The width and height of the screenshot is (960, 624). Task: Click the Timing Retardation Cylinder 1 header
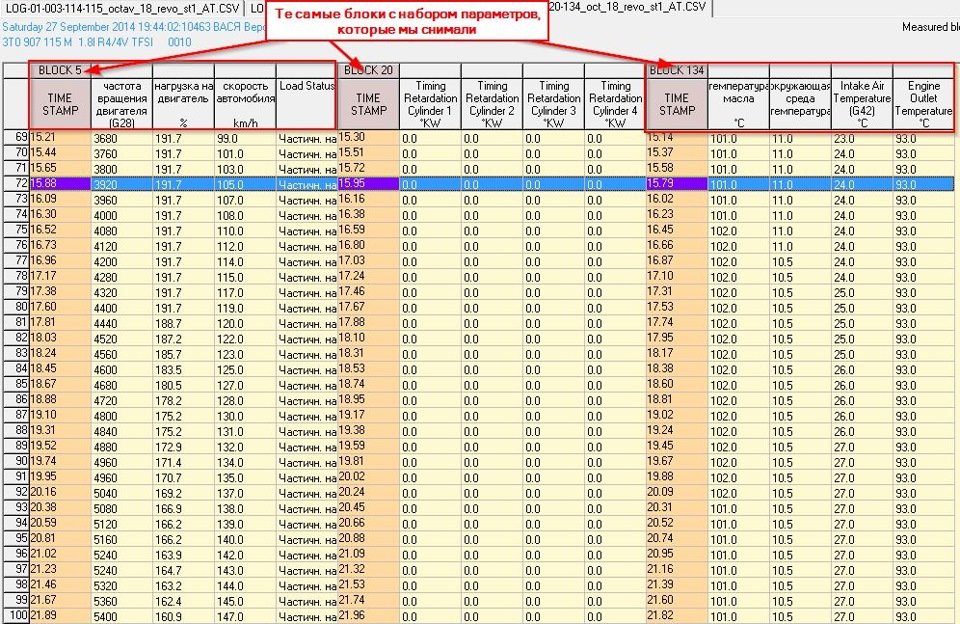[x=430, y=104]
